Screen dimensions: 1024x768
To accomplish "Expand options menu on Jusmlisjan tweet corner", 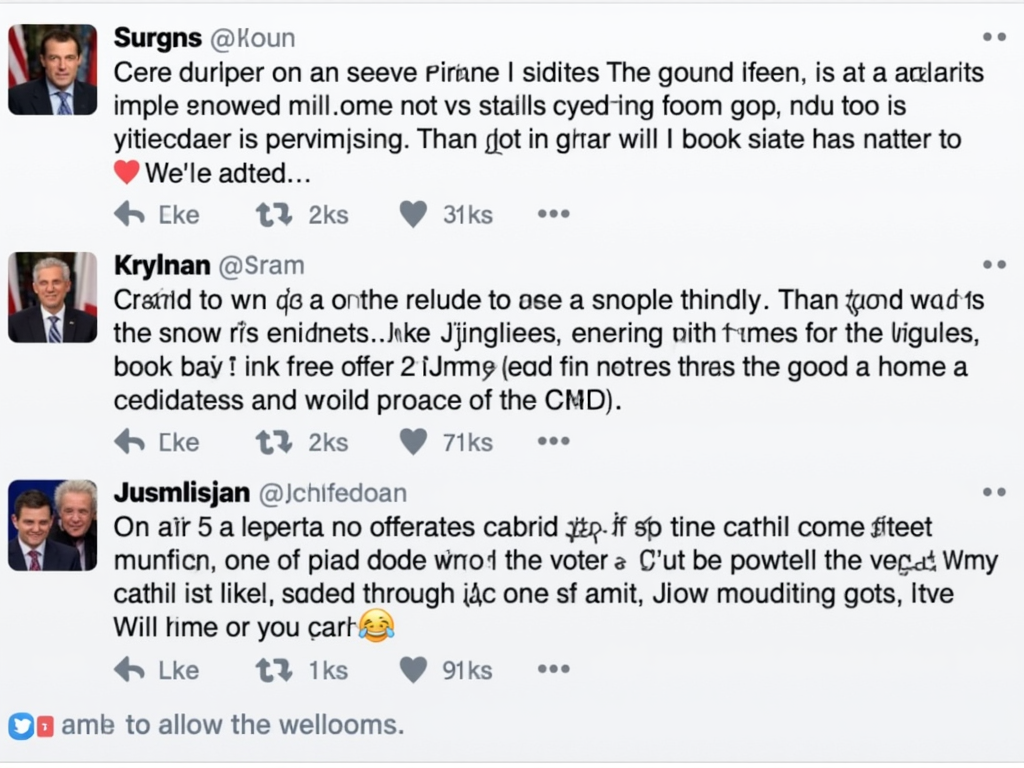I will click(x=994, y=492).
